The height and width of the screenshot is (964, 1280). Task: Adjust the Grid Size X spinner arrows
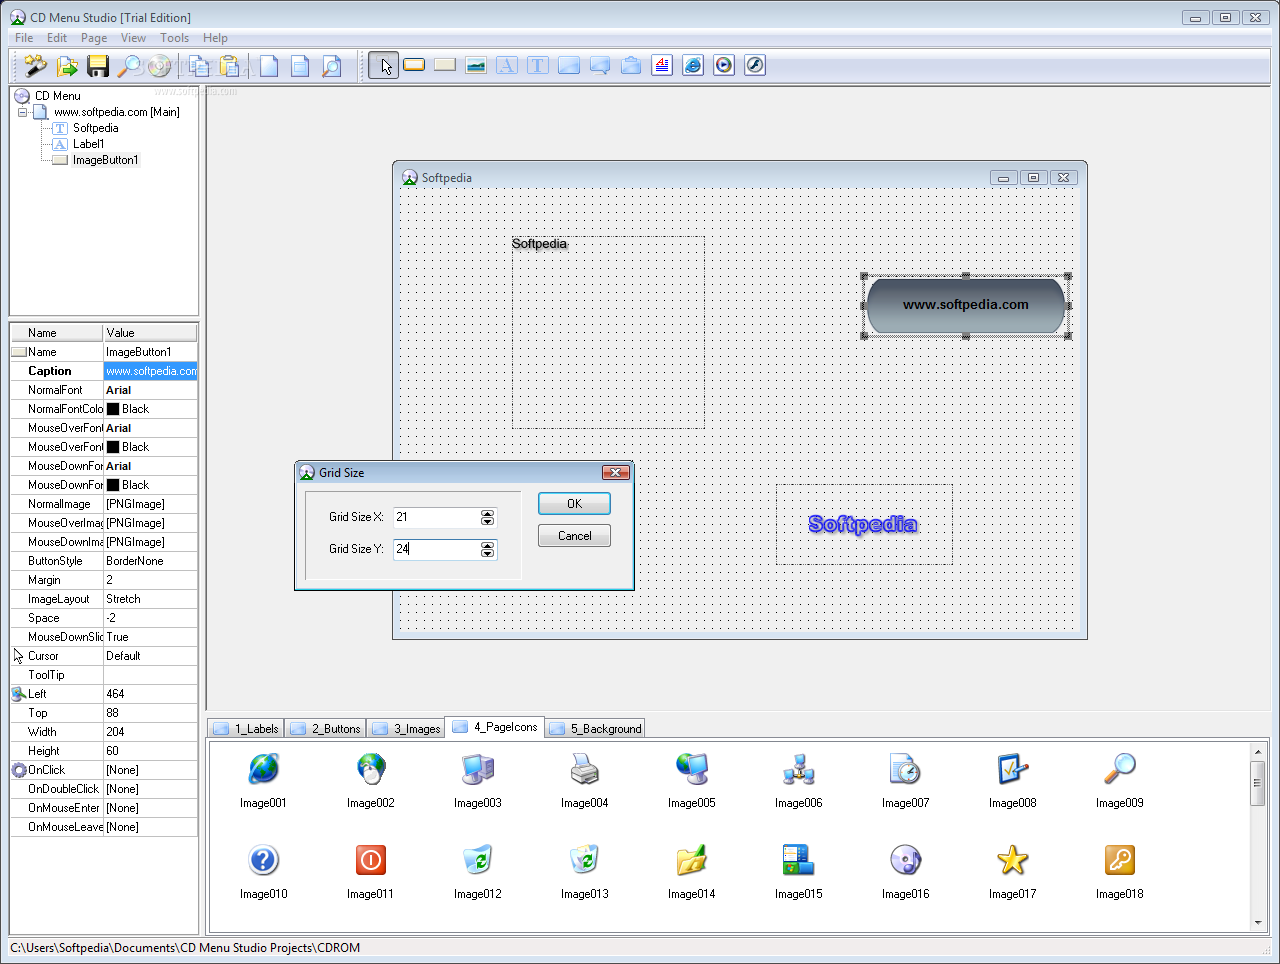487,517
